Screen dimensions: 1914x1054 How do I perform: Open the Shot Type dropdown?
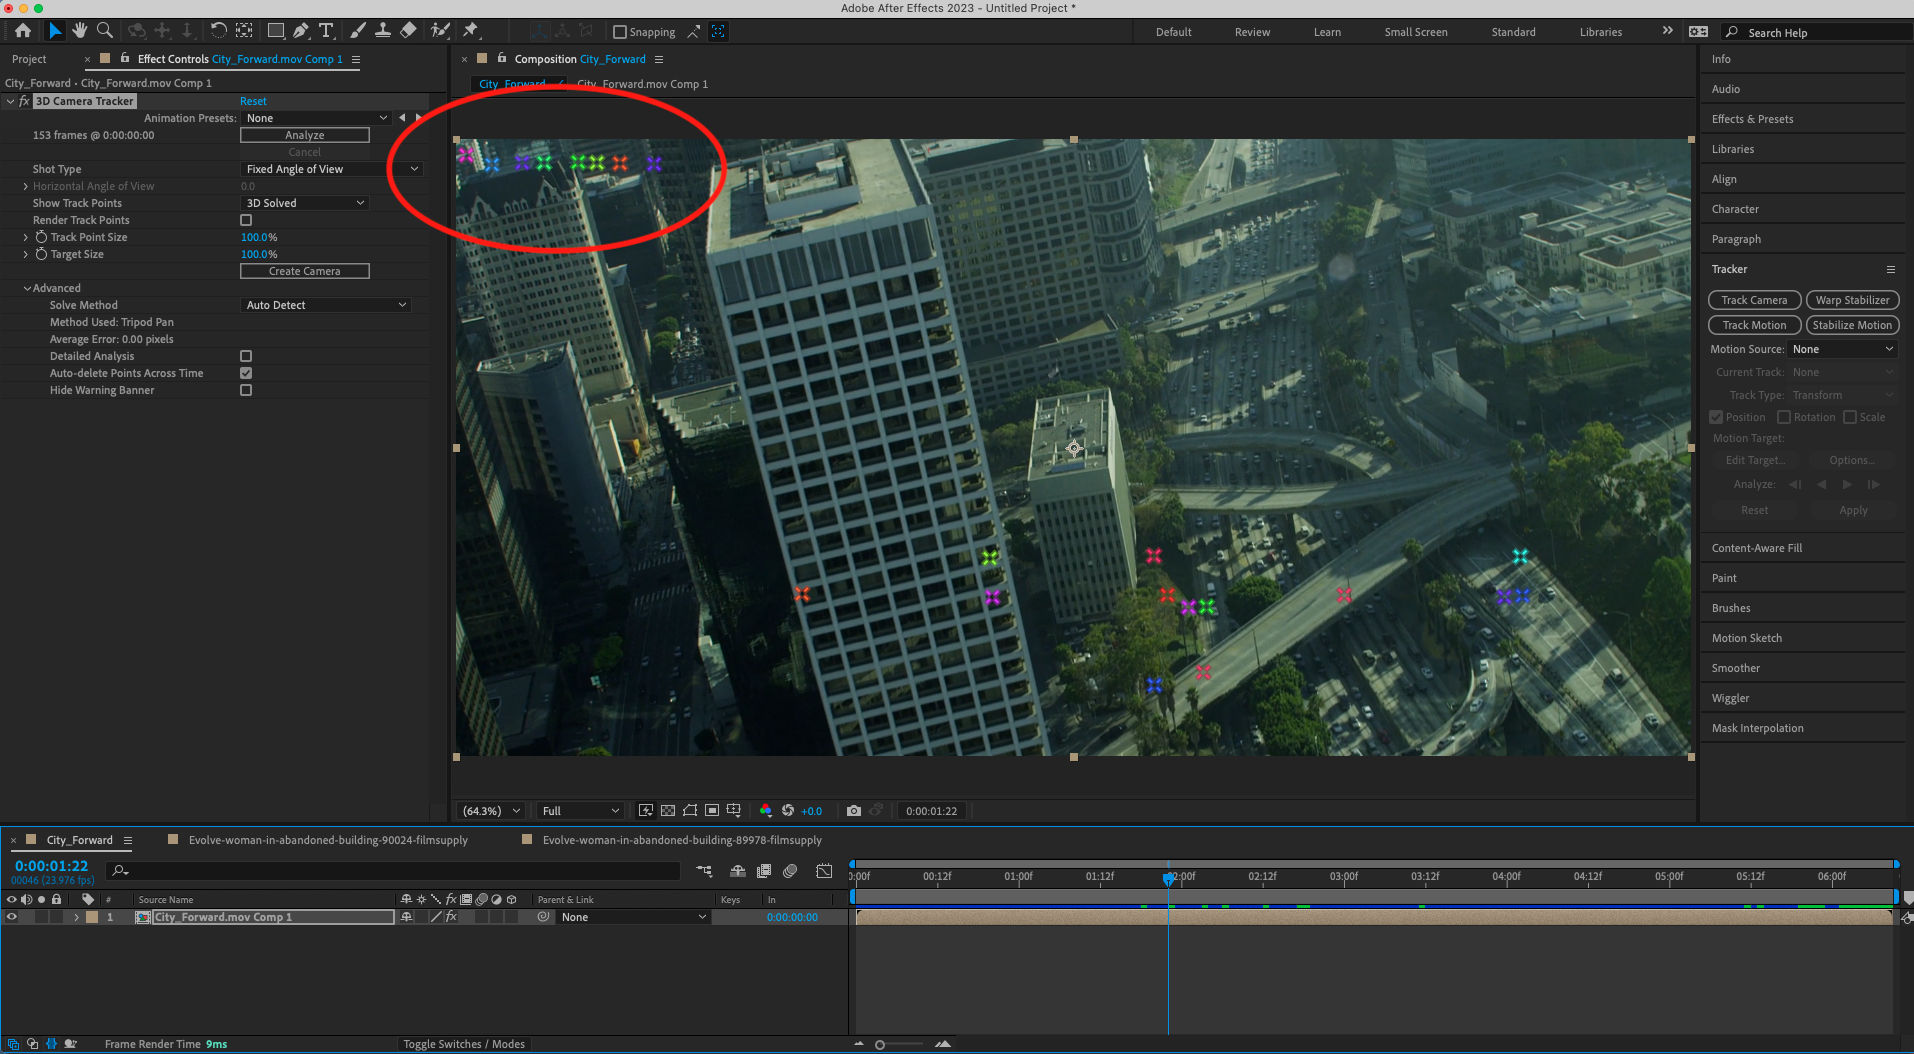click(x=330, y=168)
